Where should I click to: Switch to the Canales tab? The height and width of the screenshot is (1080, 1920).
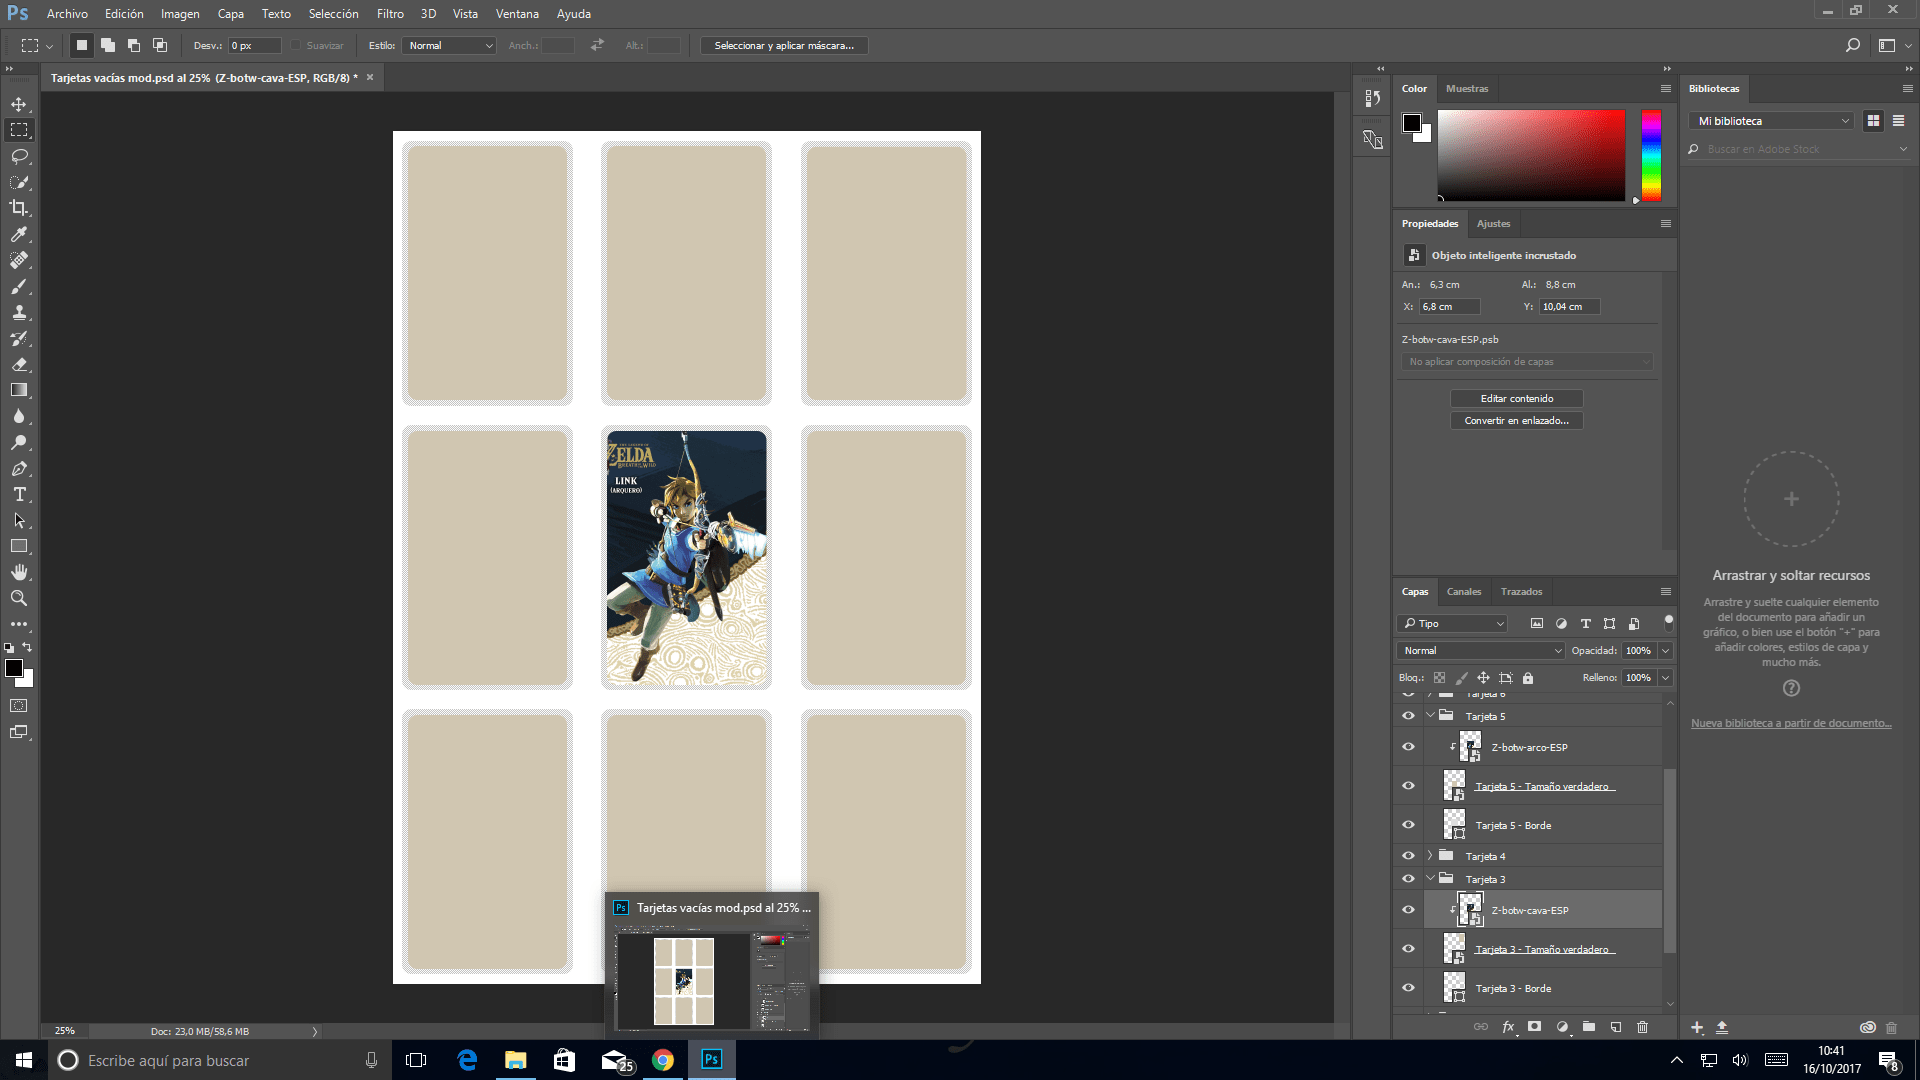(x=1463, y=592)
